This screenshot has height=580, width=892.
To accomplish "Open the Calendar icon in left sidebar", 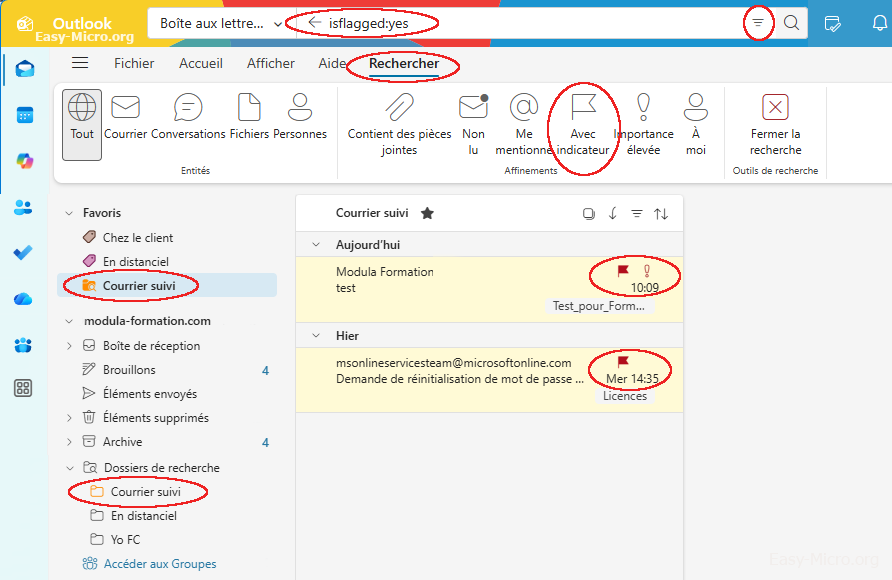I will tap(24, 115).
